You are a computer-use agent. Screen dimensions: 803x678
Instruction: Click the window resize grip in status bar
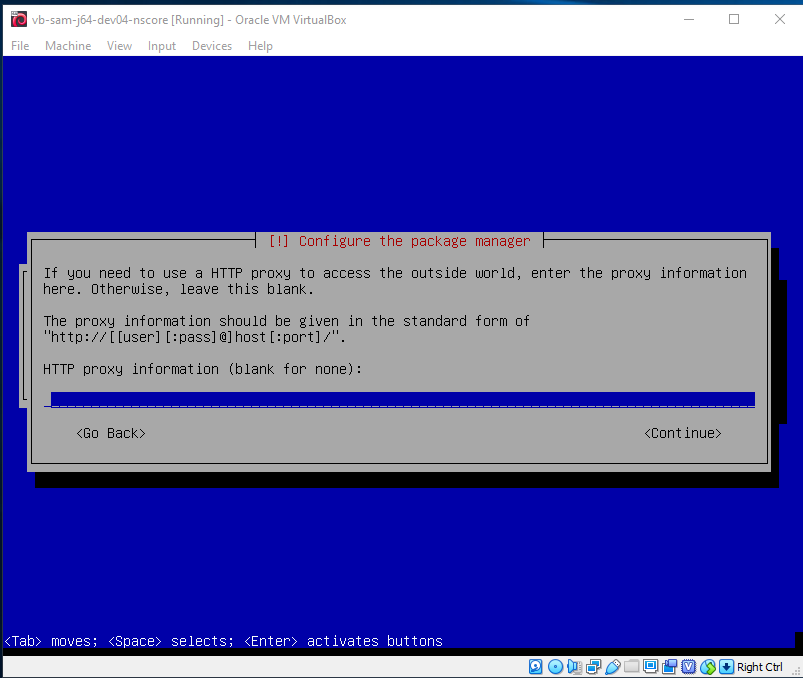pos(796,671)
